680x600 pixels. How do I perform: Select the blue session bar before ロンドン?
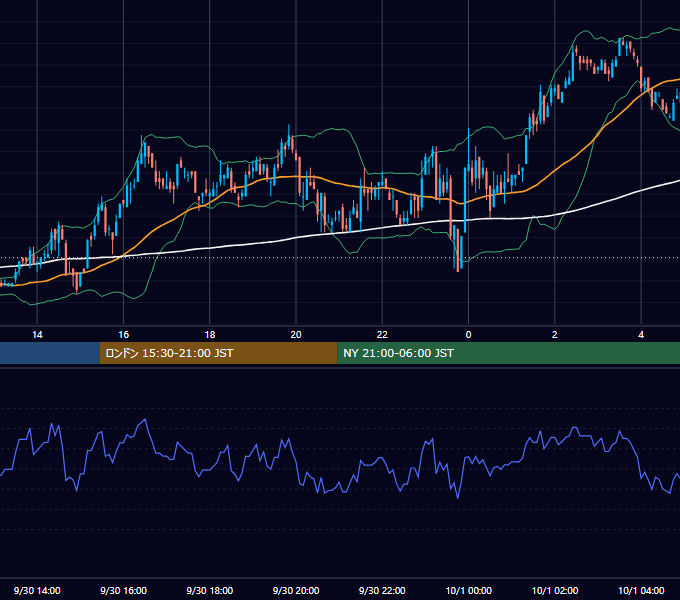point(50,353)
